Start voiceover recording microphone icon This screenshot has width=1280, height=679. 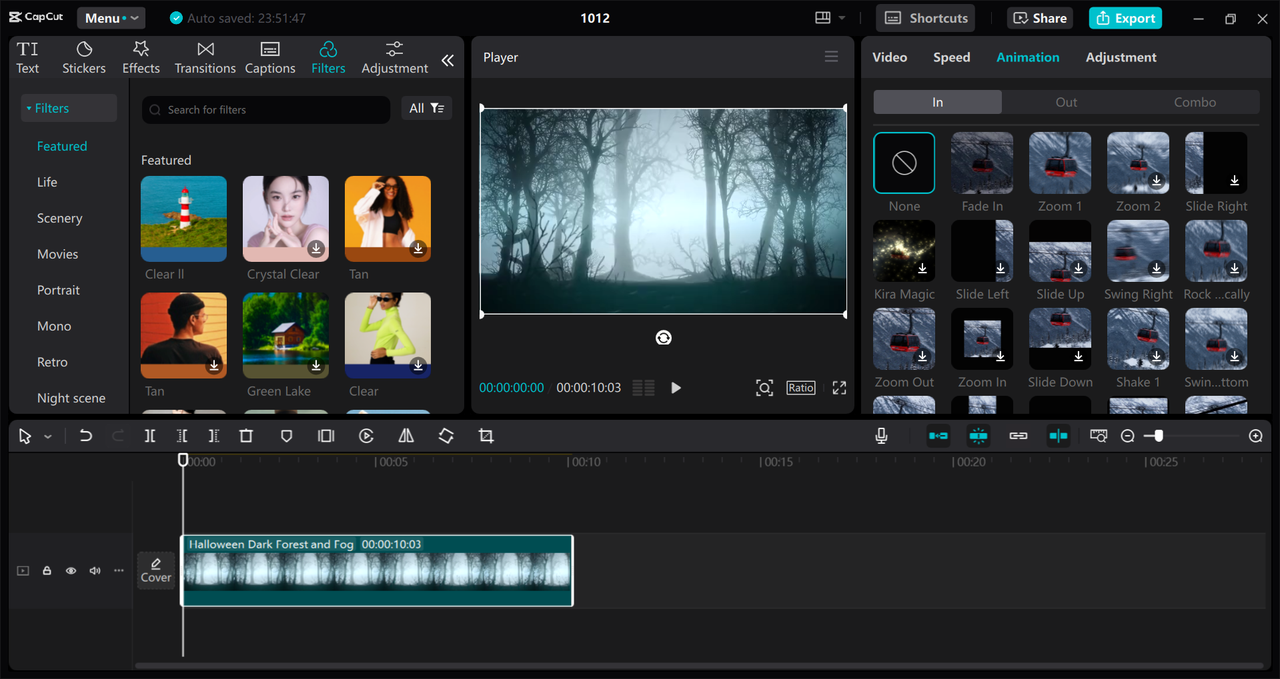click(x=881, y=436)
